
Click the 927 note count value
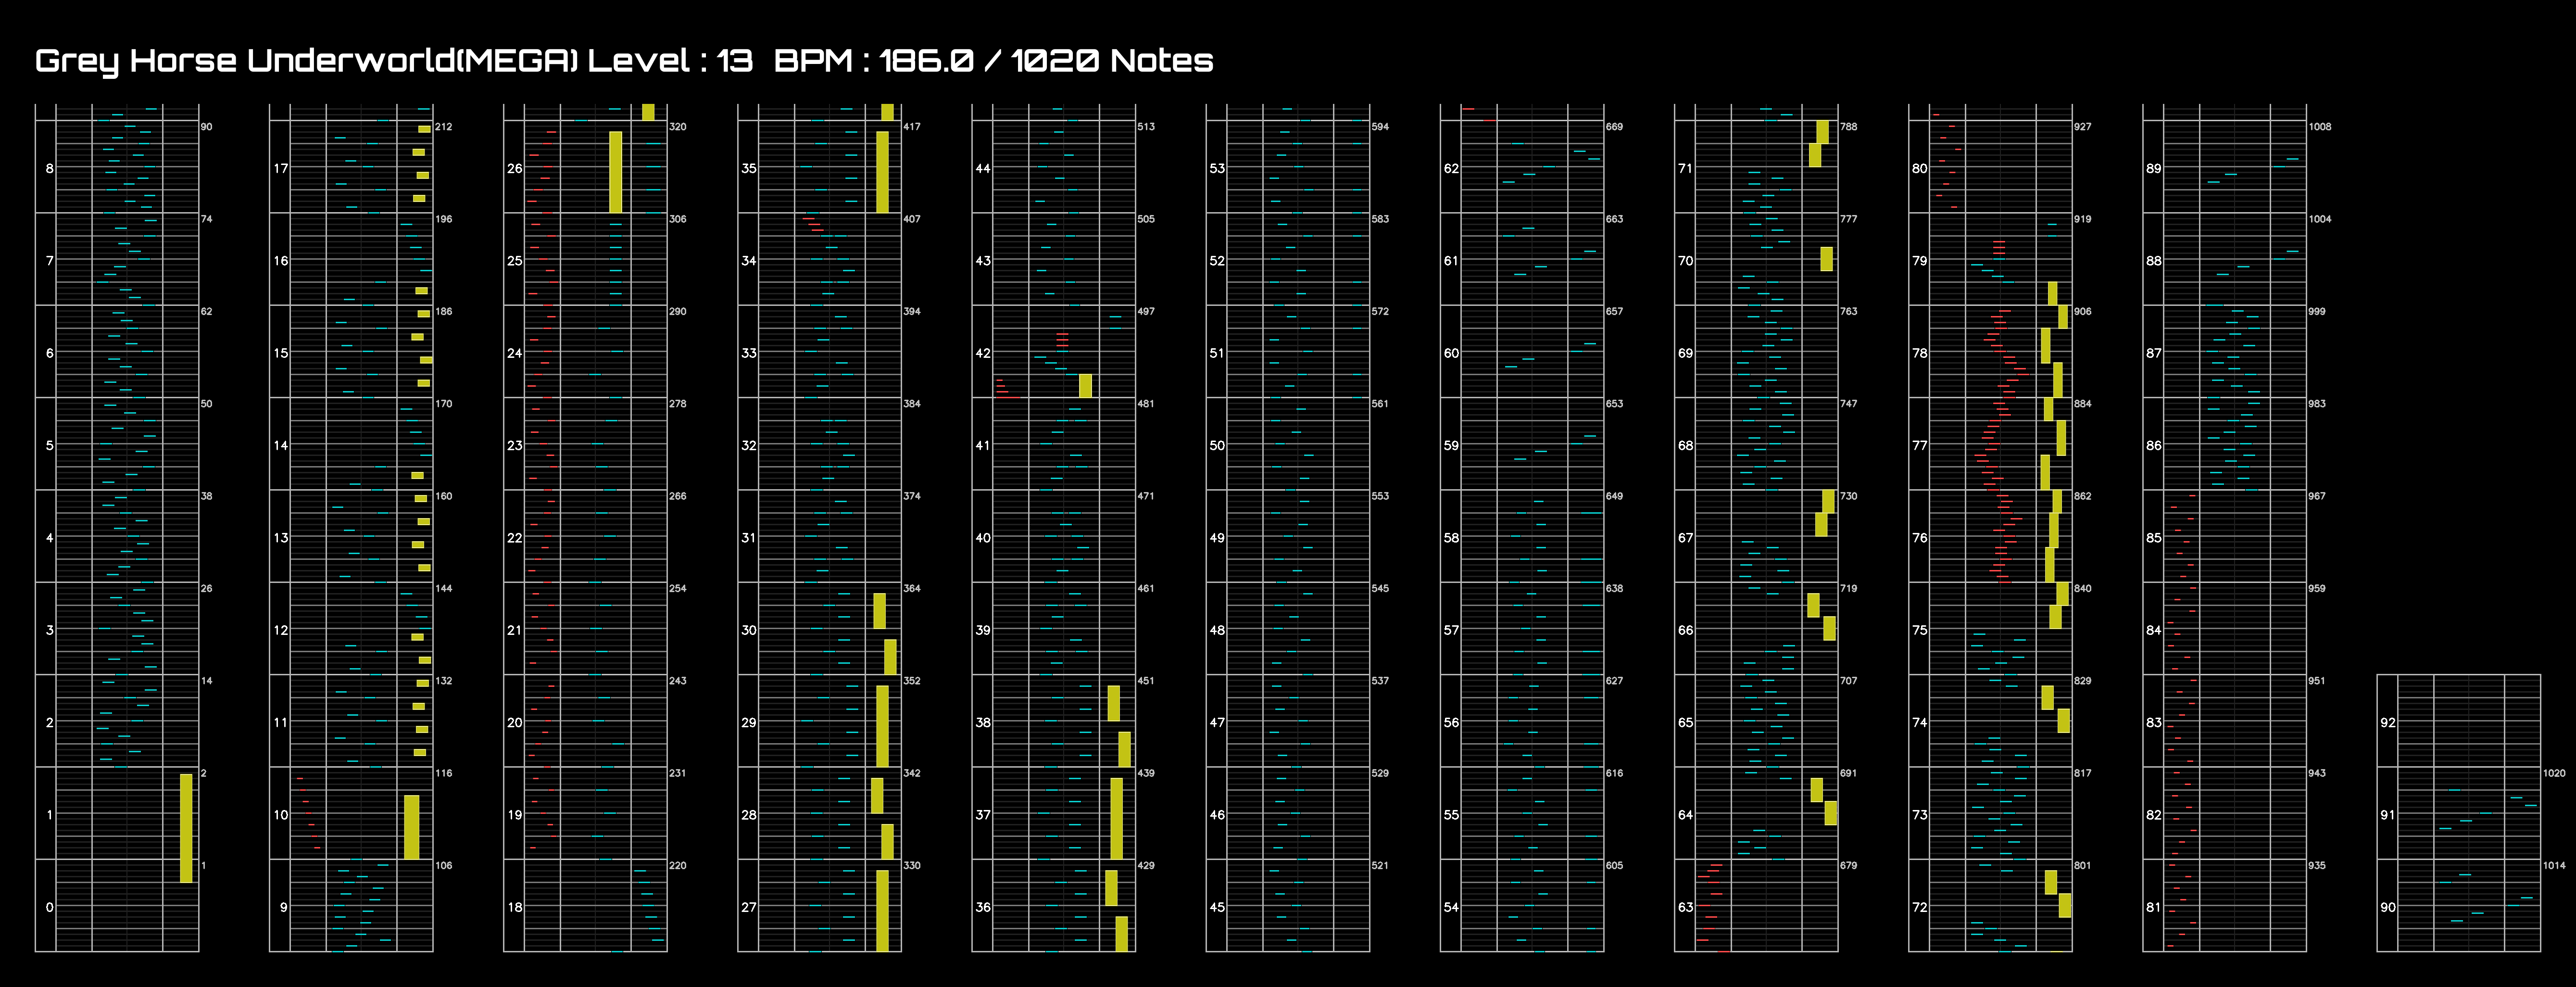click(x=2082, y=127)
